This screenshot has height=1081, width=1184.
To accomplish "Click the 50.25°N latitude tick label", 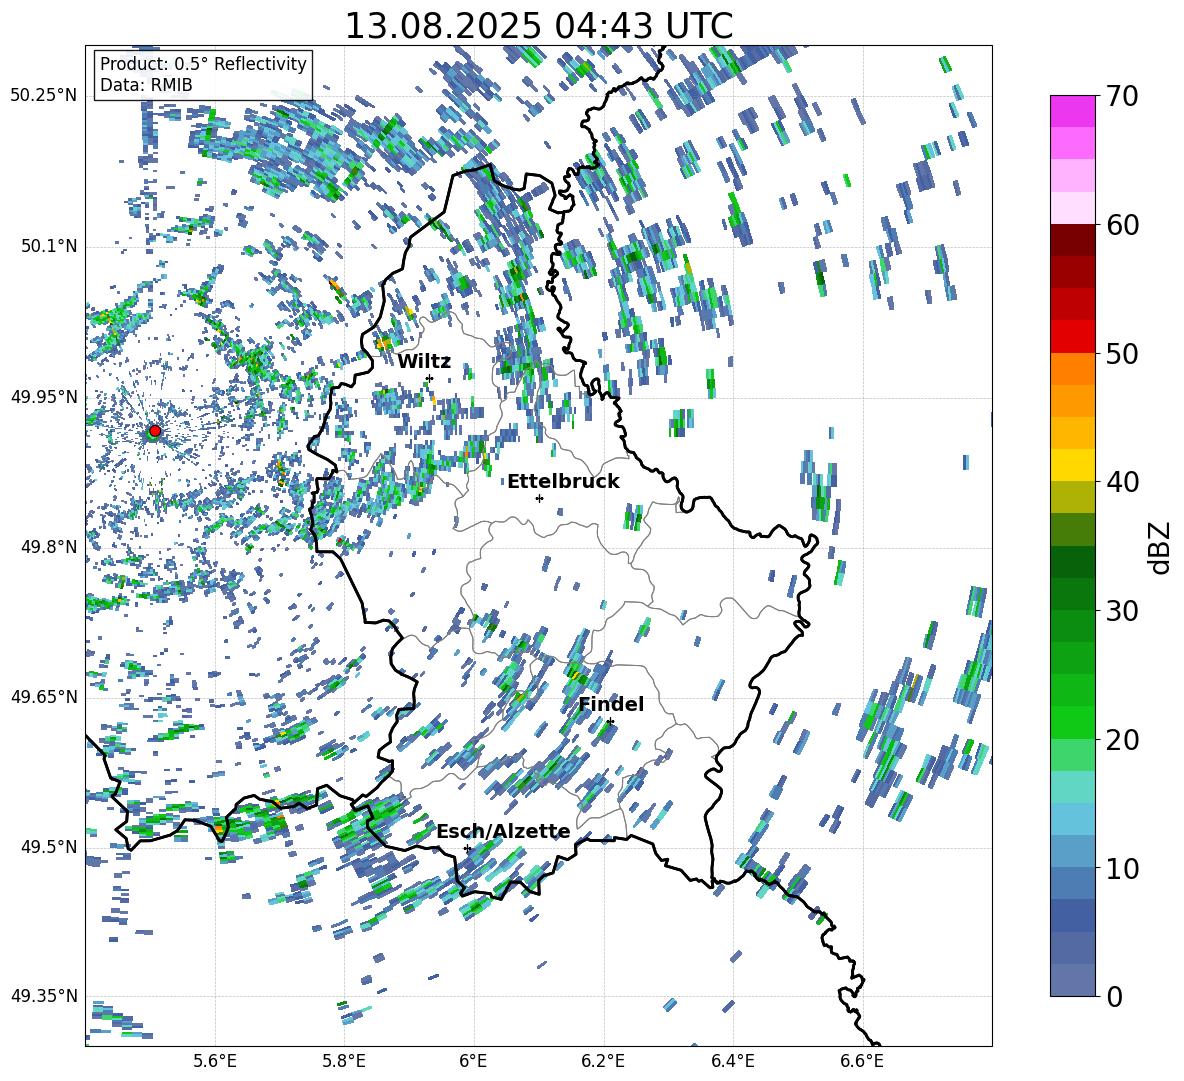I will pos(44,96).
